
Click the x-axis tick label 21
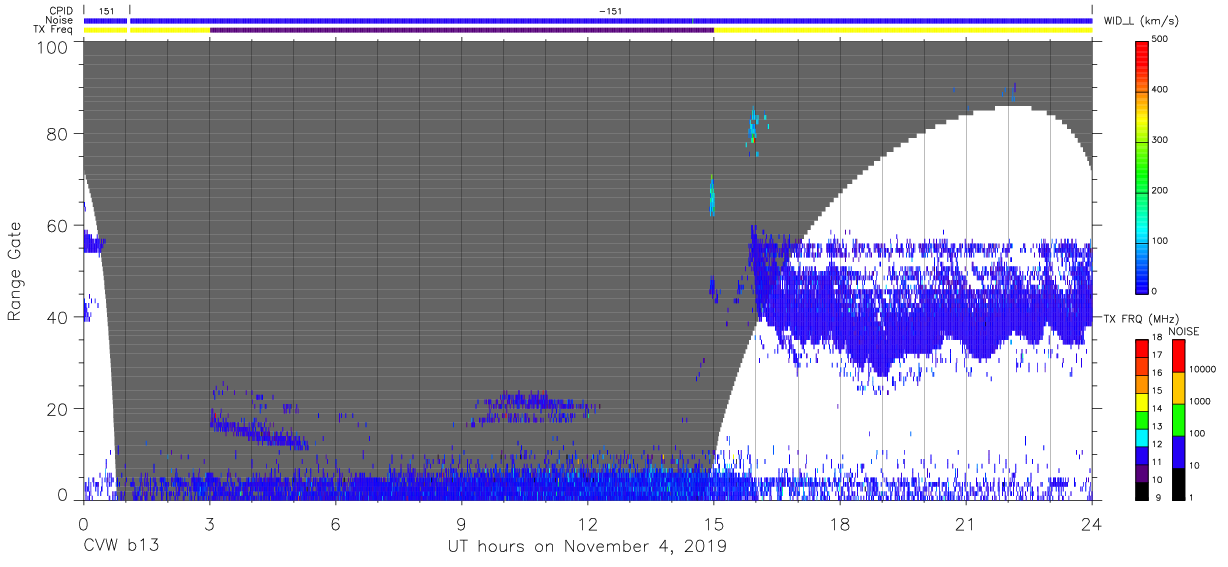(966, 524)
